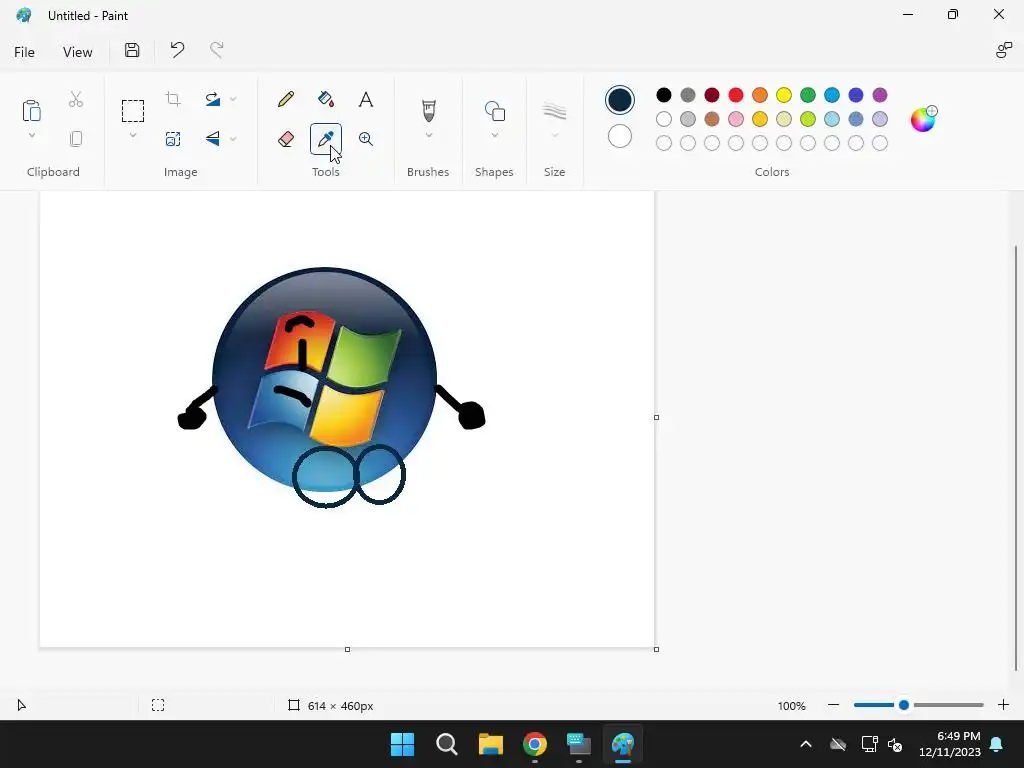The image size is (1024, 768).
Task: Expand the Paste options dropdown
Action: (x=31, y=135)
